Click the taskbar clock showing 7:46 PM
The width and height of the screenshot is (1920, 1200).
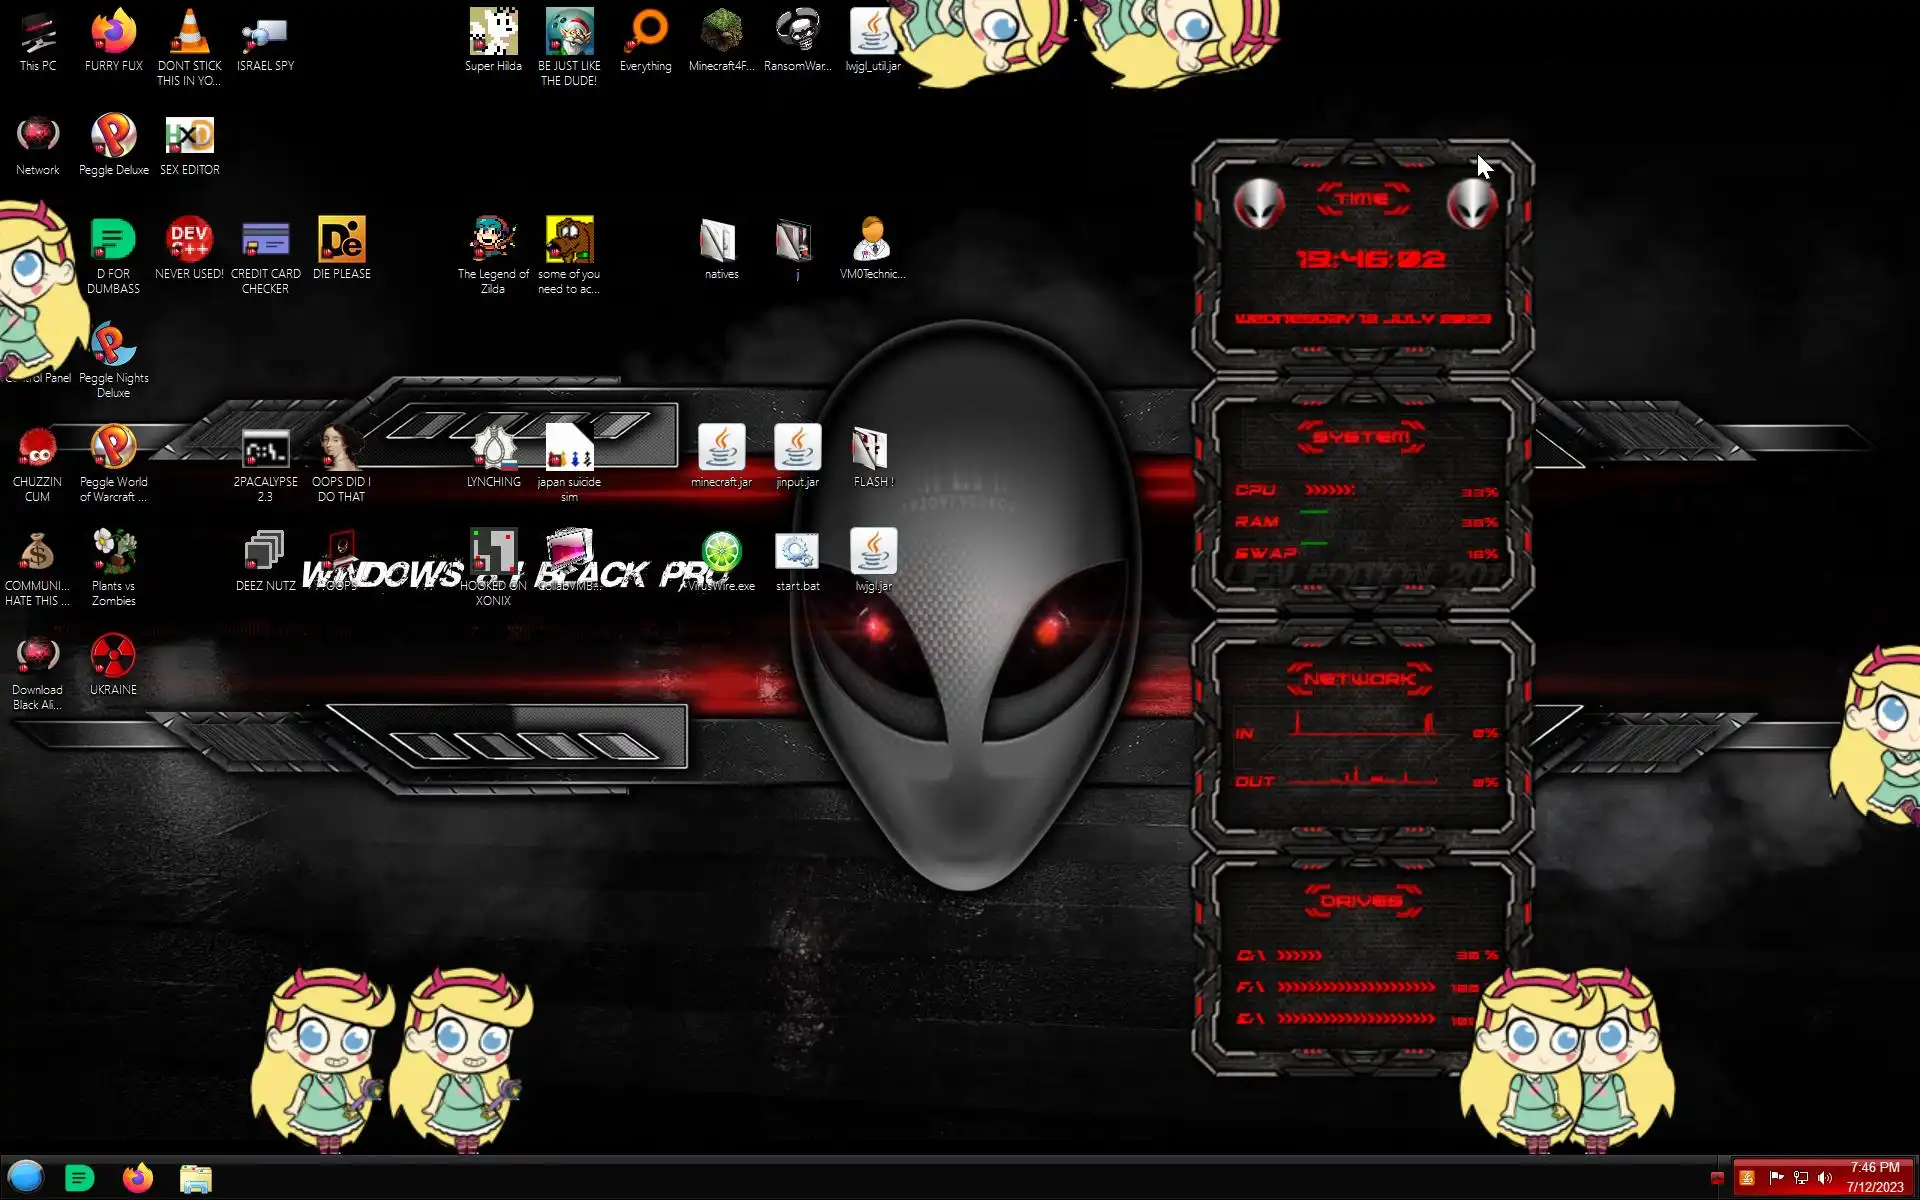click(1874, 1177)
